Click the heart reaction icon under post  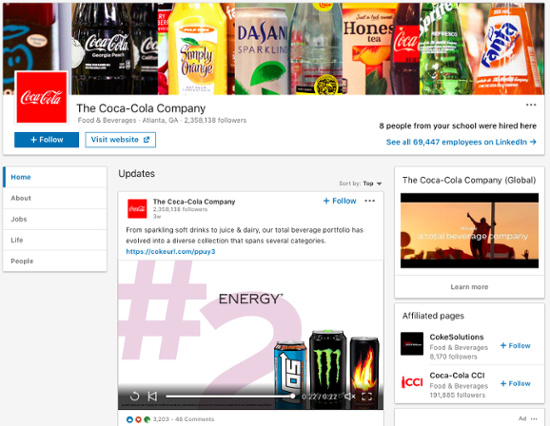coord(138,419)
